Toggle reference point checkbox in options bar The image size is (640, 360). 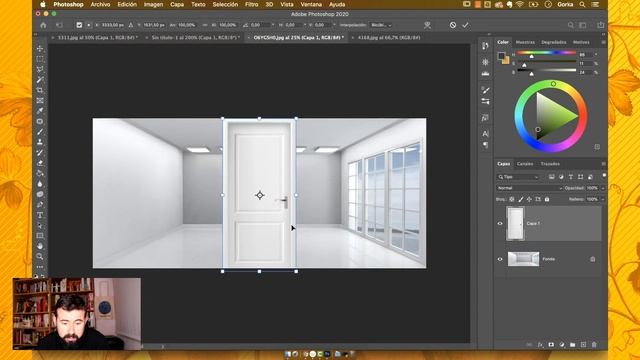click(79, 25)
